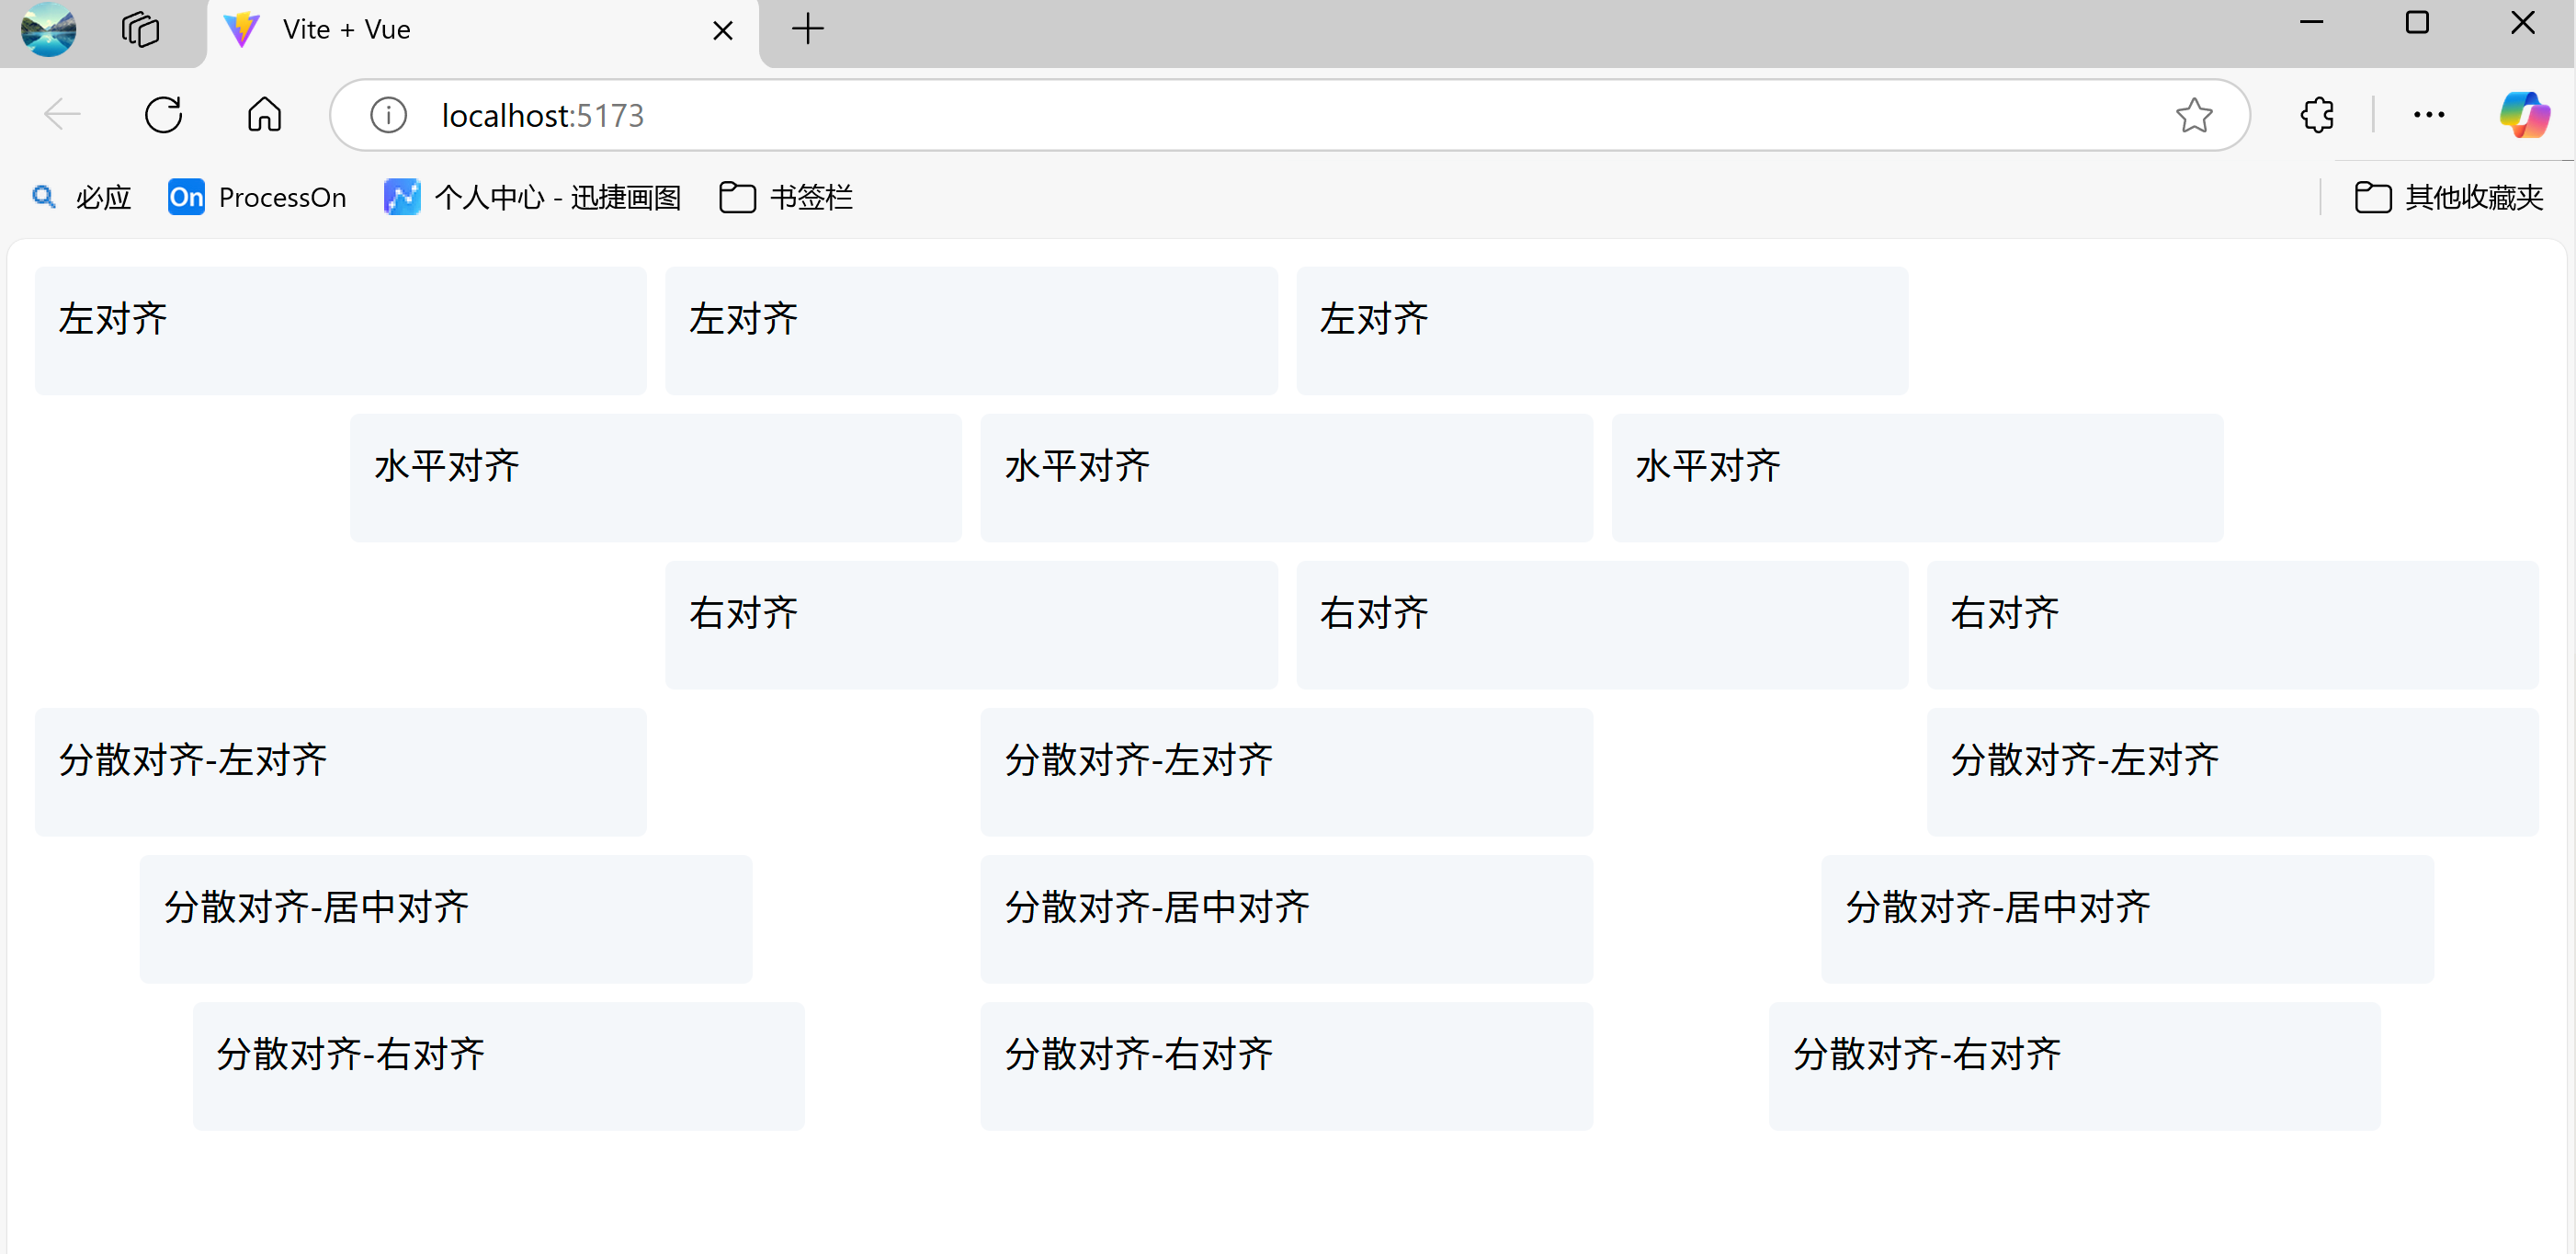This screenshot has height=1254, width=2576.
Task: Open the site information icon
Action: click(388, 115)
